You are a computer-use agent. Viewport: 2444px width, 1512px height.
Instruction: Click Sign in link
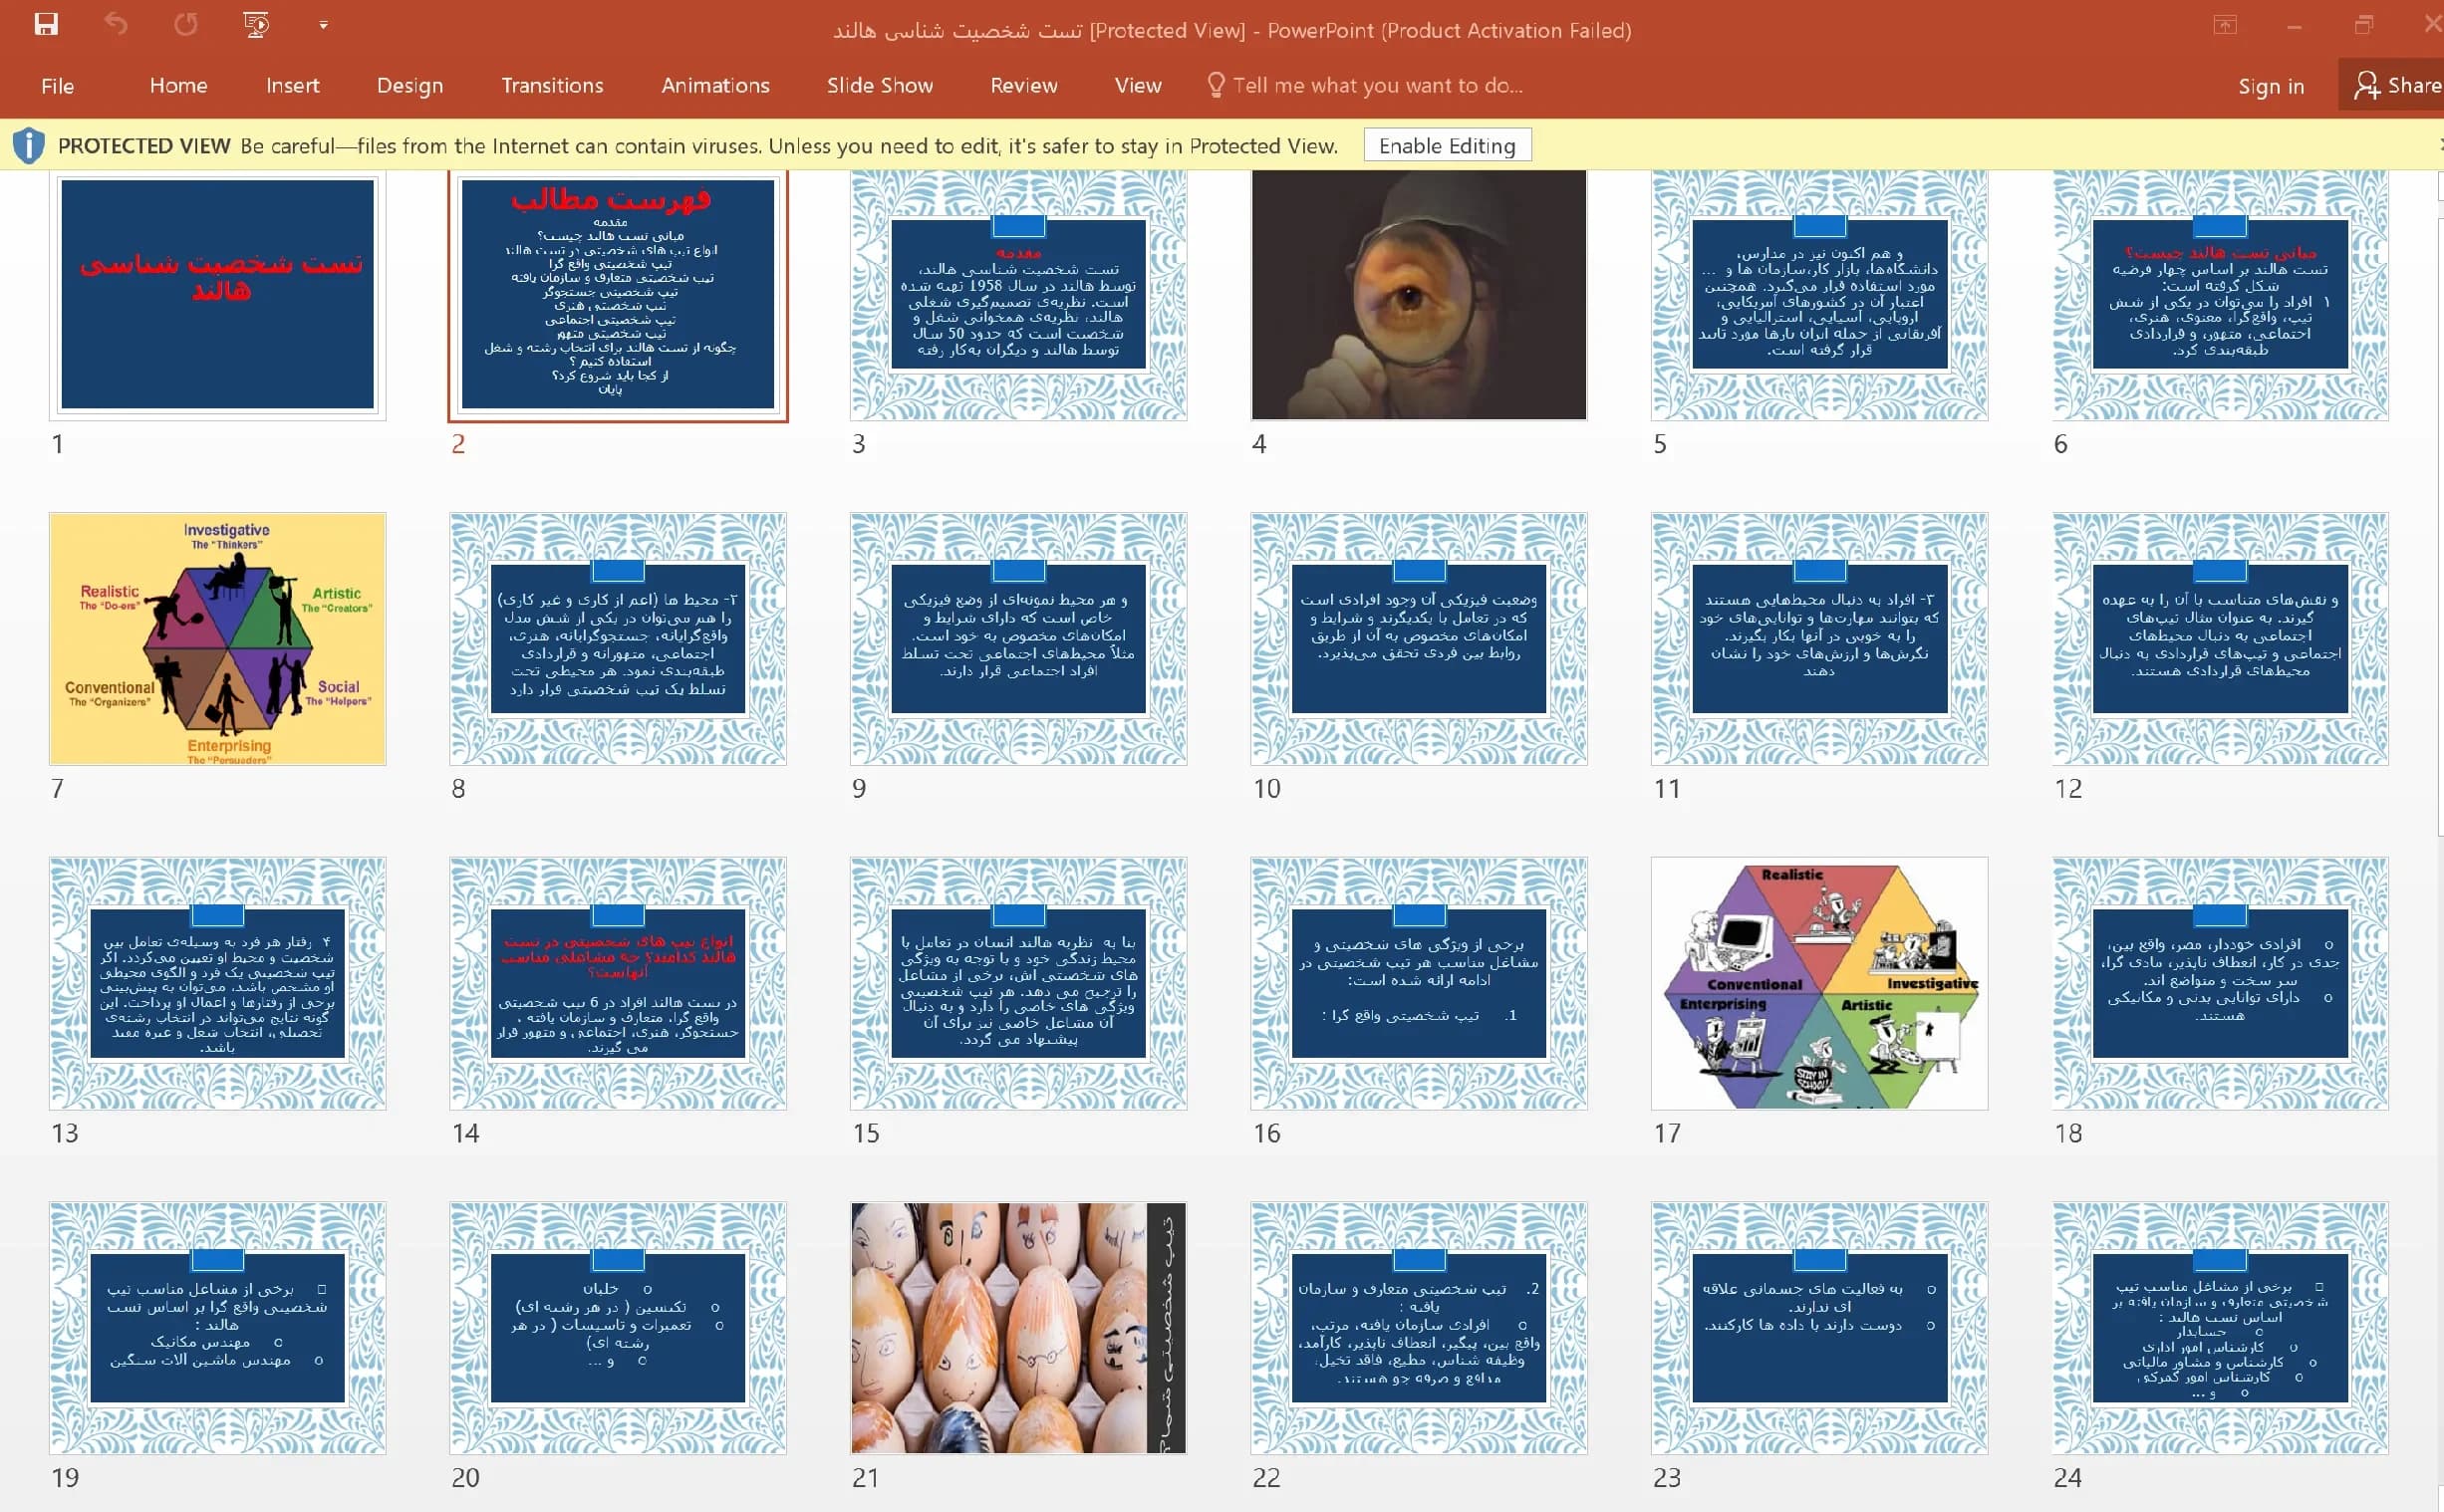pos(2270,87)
